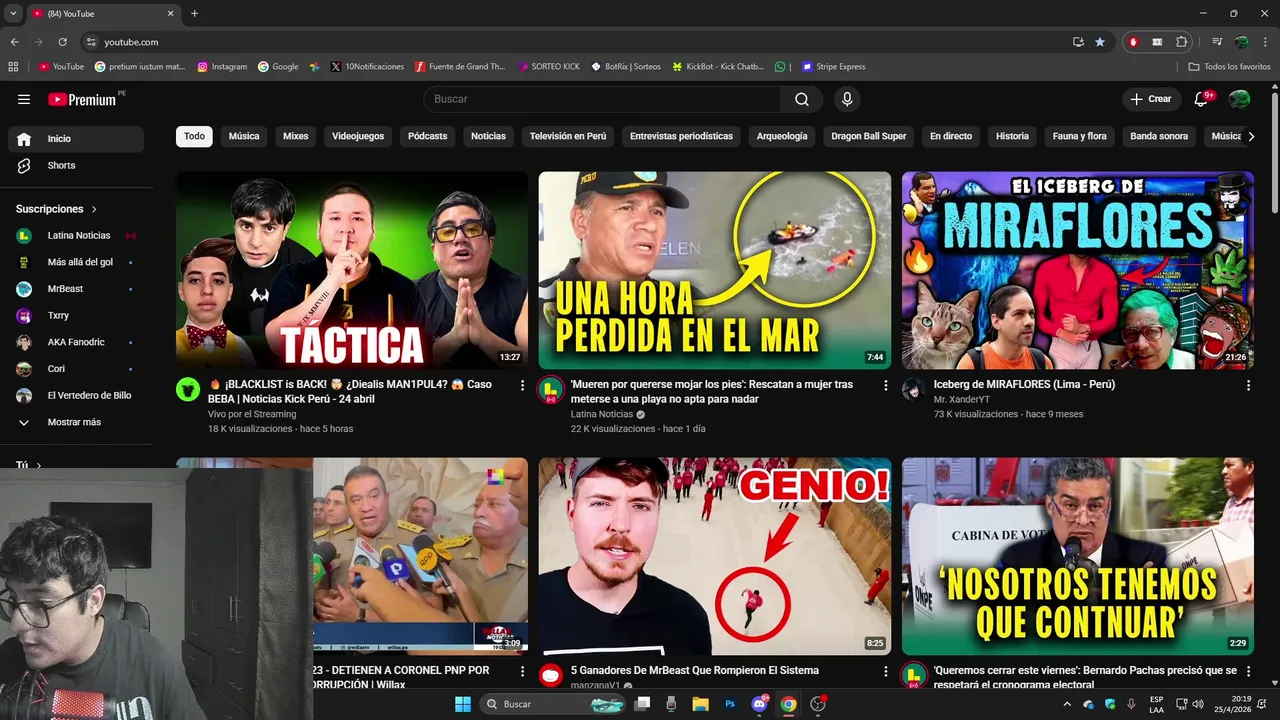Open Chrome media control icon

[x=1217, y=42]
